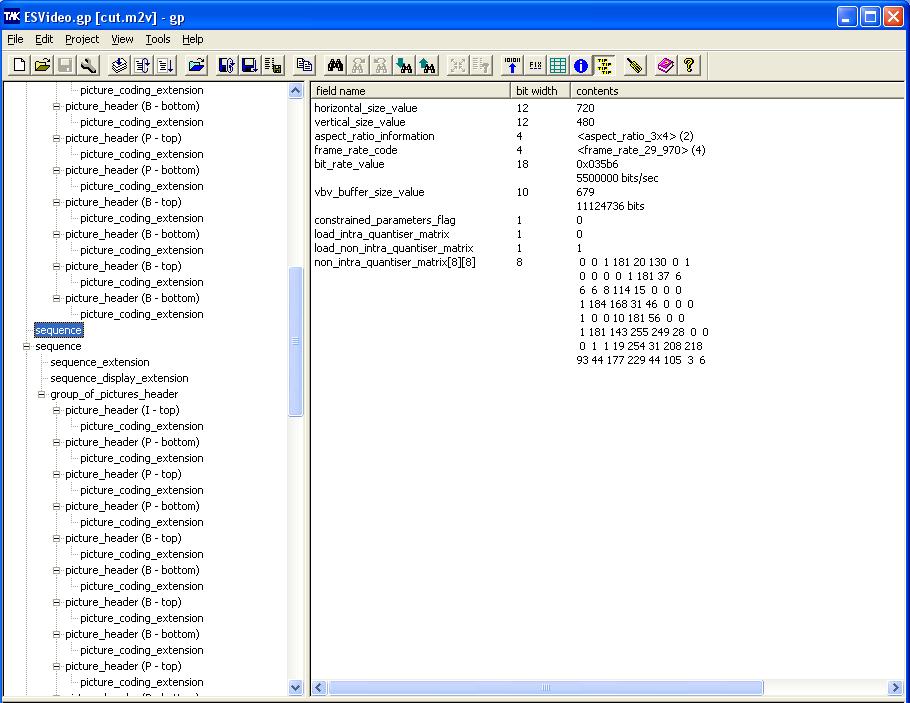Click the New file toolbar icon
This screenshot has width=910, height=703.
(x=19, y=65)
